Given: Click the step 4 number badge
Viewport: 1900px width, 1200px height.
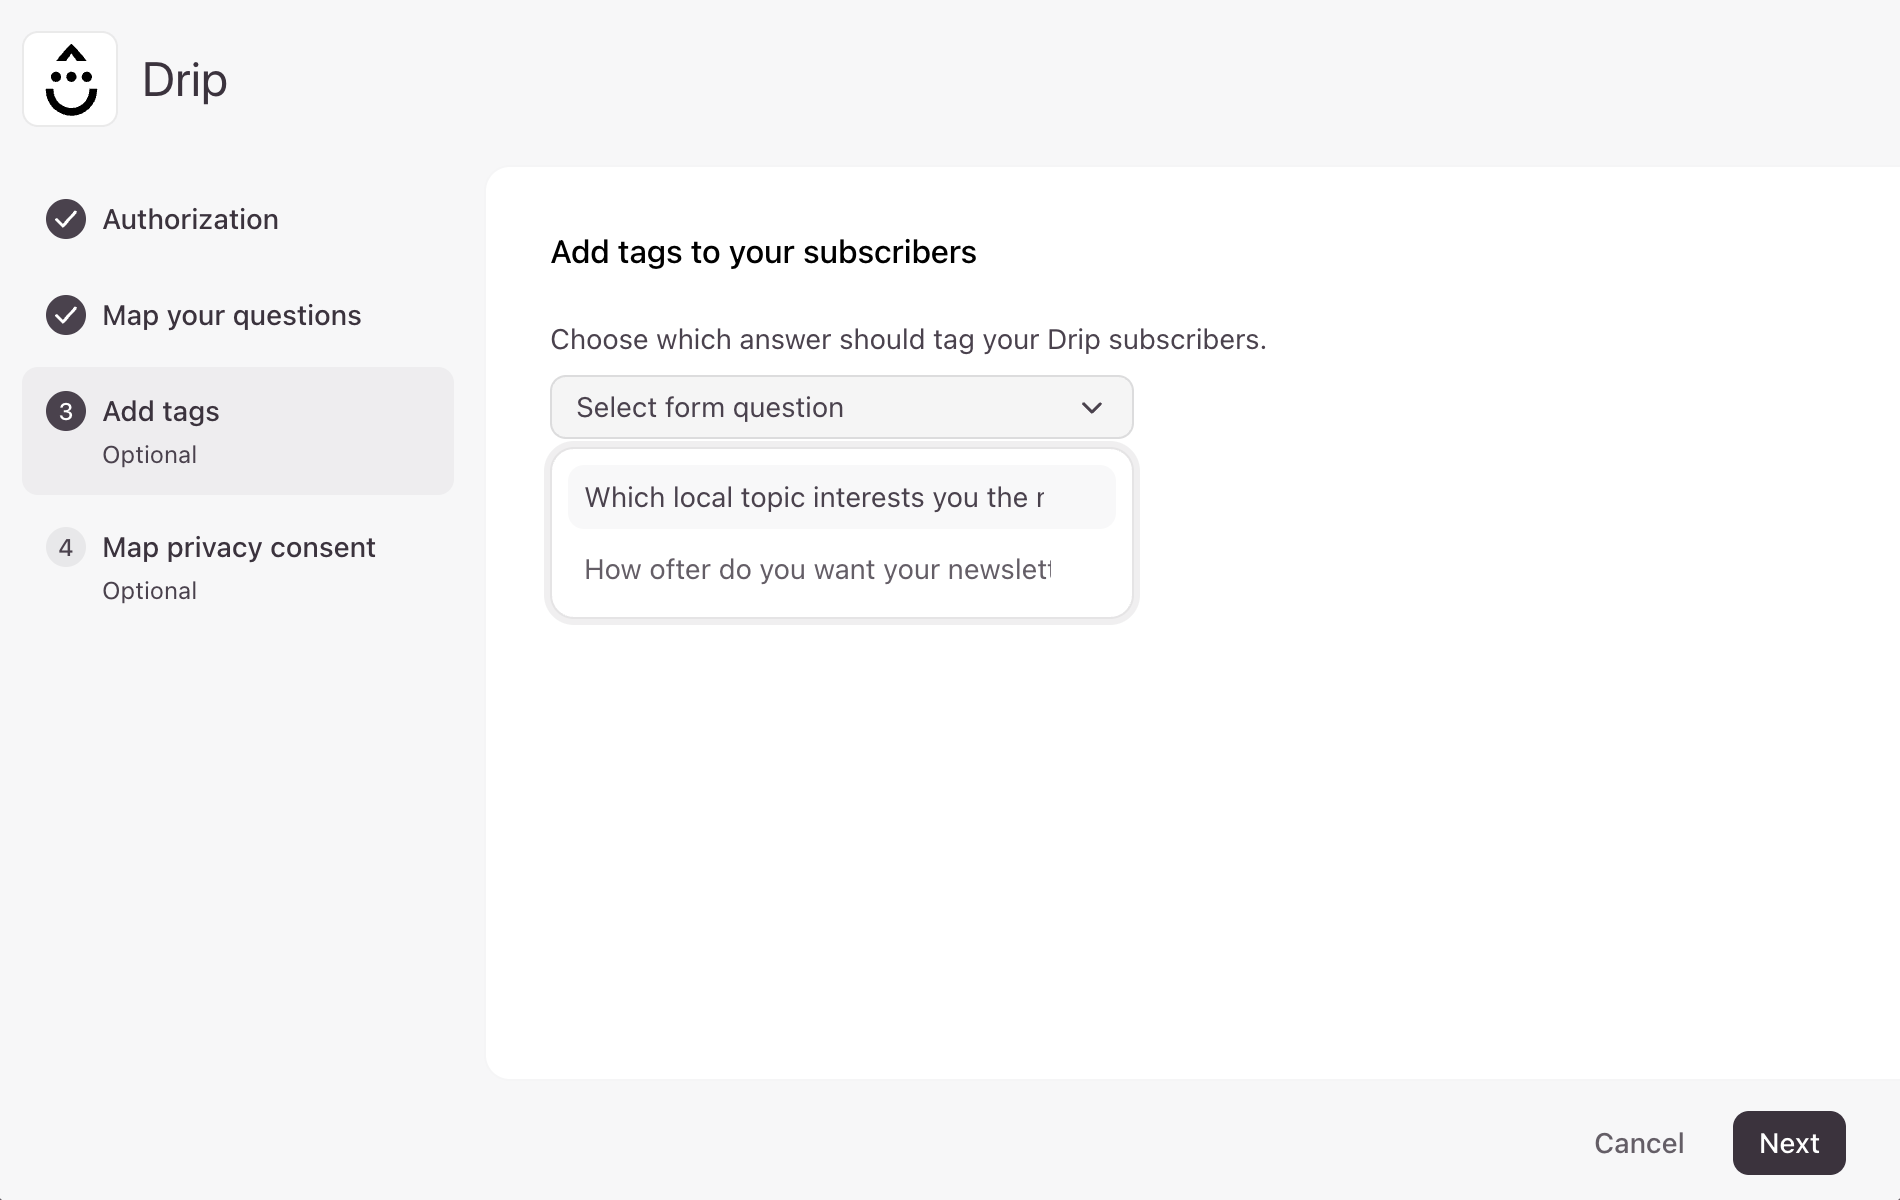Looking at the screenshot, I should (x=66, y=547).
